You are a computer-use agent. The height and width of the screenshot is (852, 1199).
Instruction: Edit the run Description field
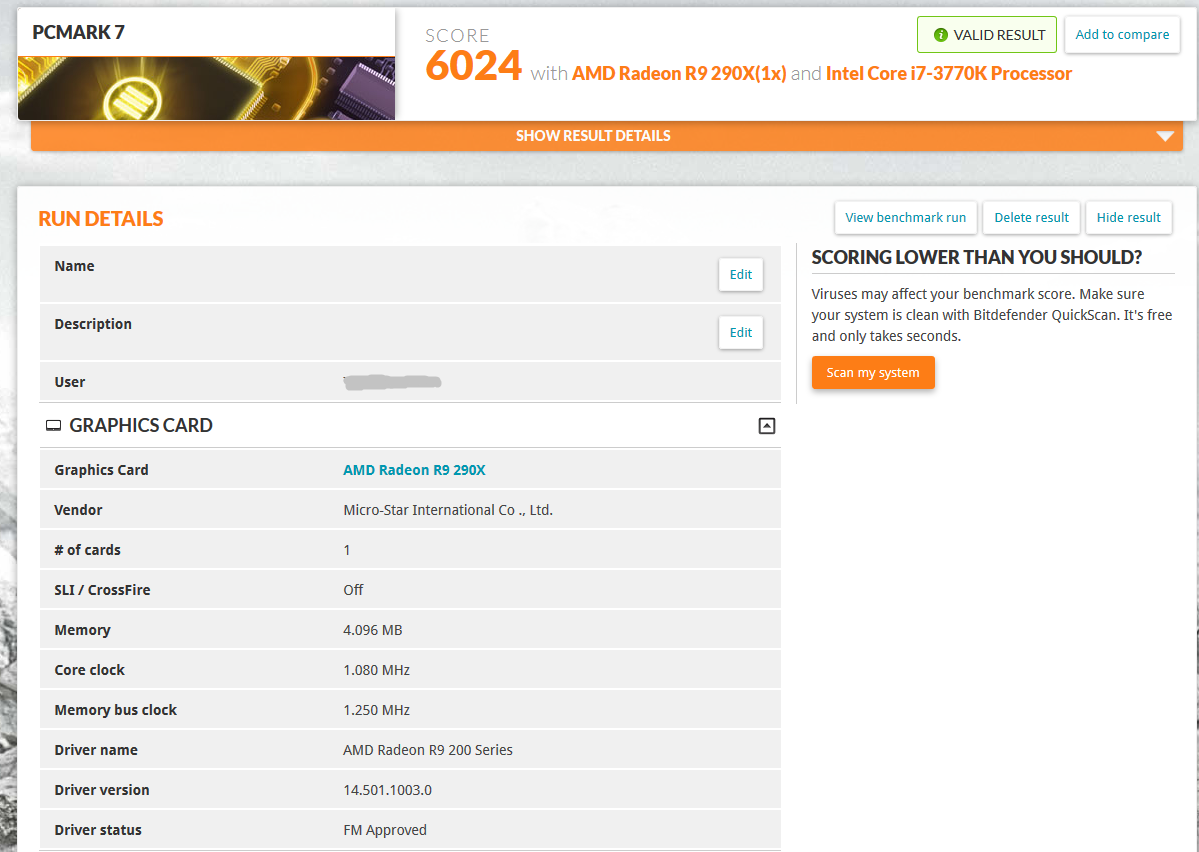point(740,333)
